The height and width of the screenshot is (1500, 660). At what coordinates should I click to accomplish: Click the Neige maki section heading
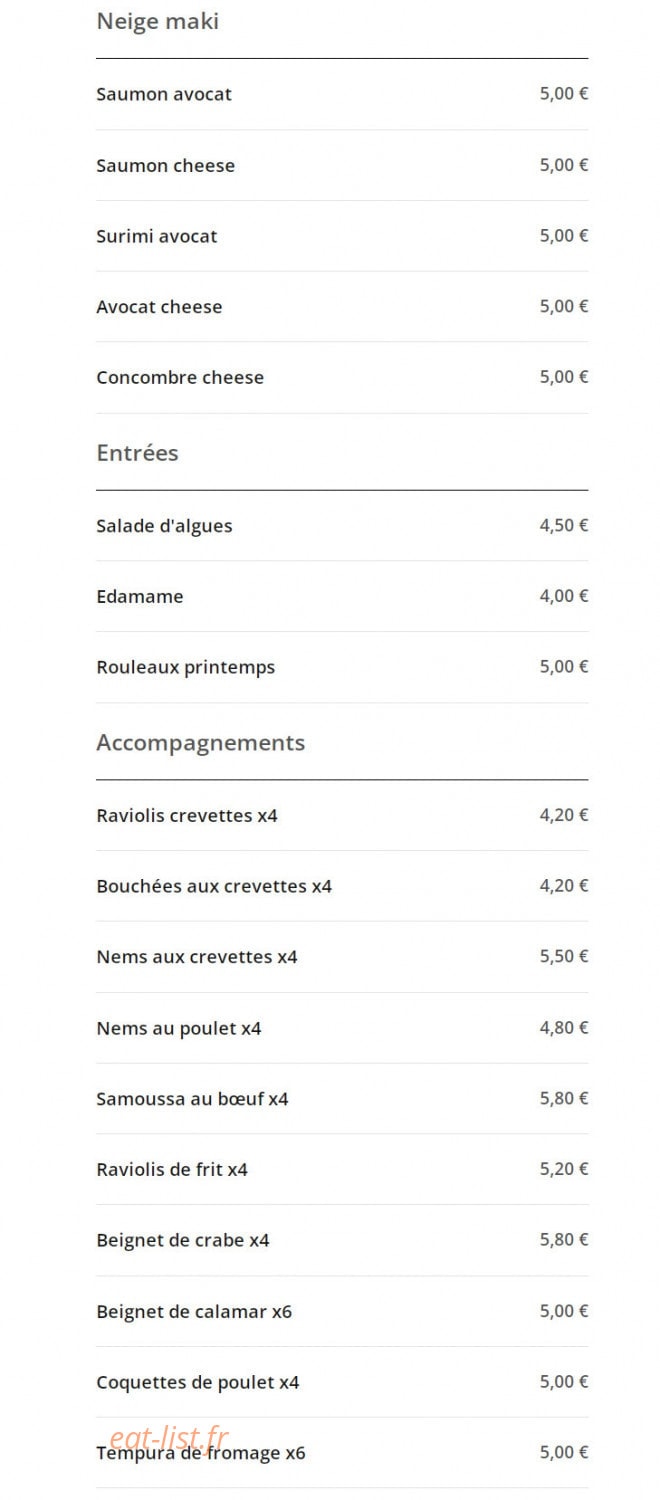point(157,21)
